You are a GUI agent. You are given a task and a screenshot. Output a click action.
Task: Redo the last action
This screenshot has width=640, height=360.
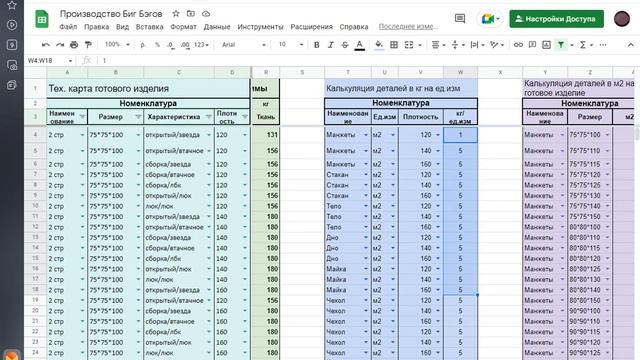(x=60, y=44)
